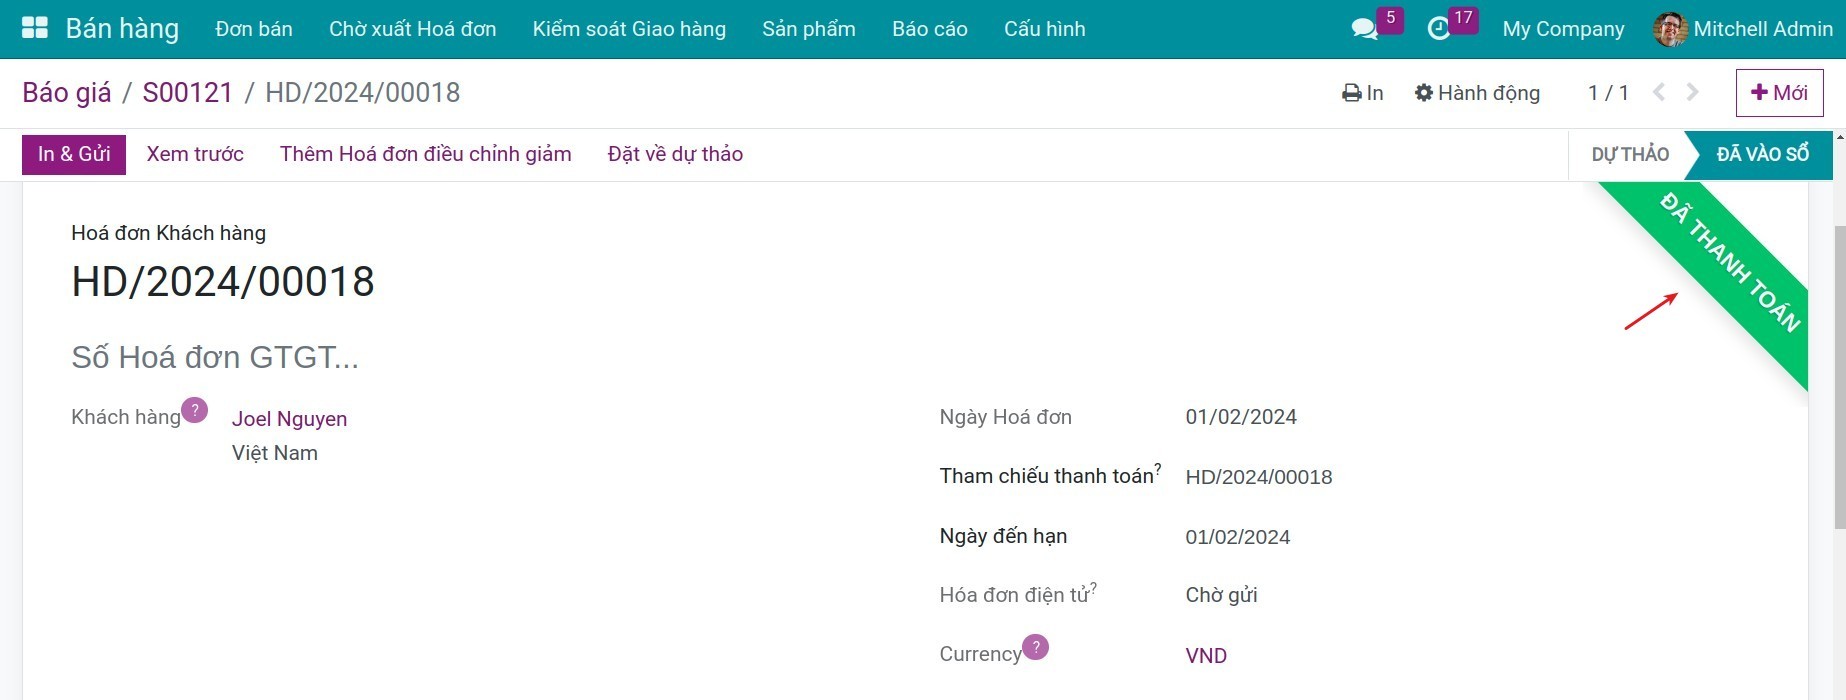This screenshot has height=700, width=1846.
Task: Click the Việt Nam address text
Action: [x=275, y=453]
